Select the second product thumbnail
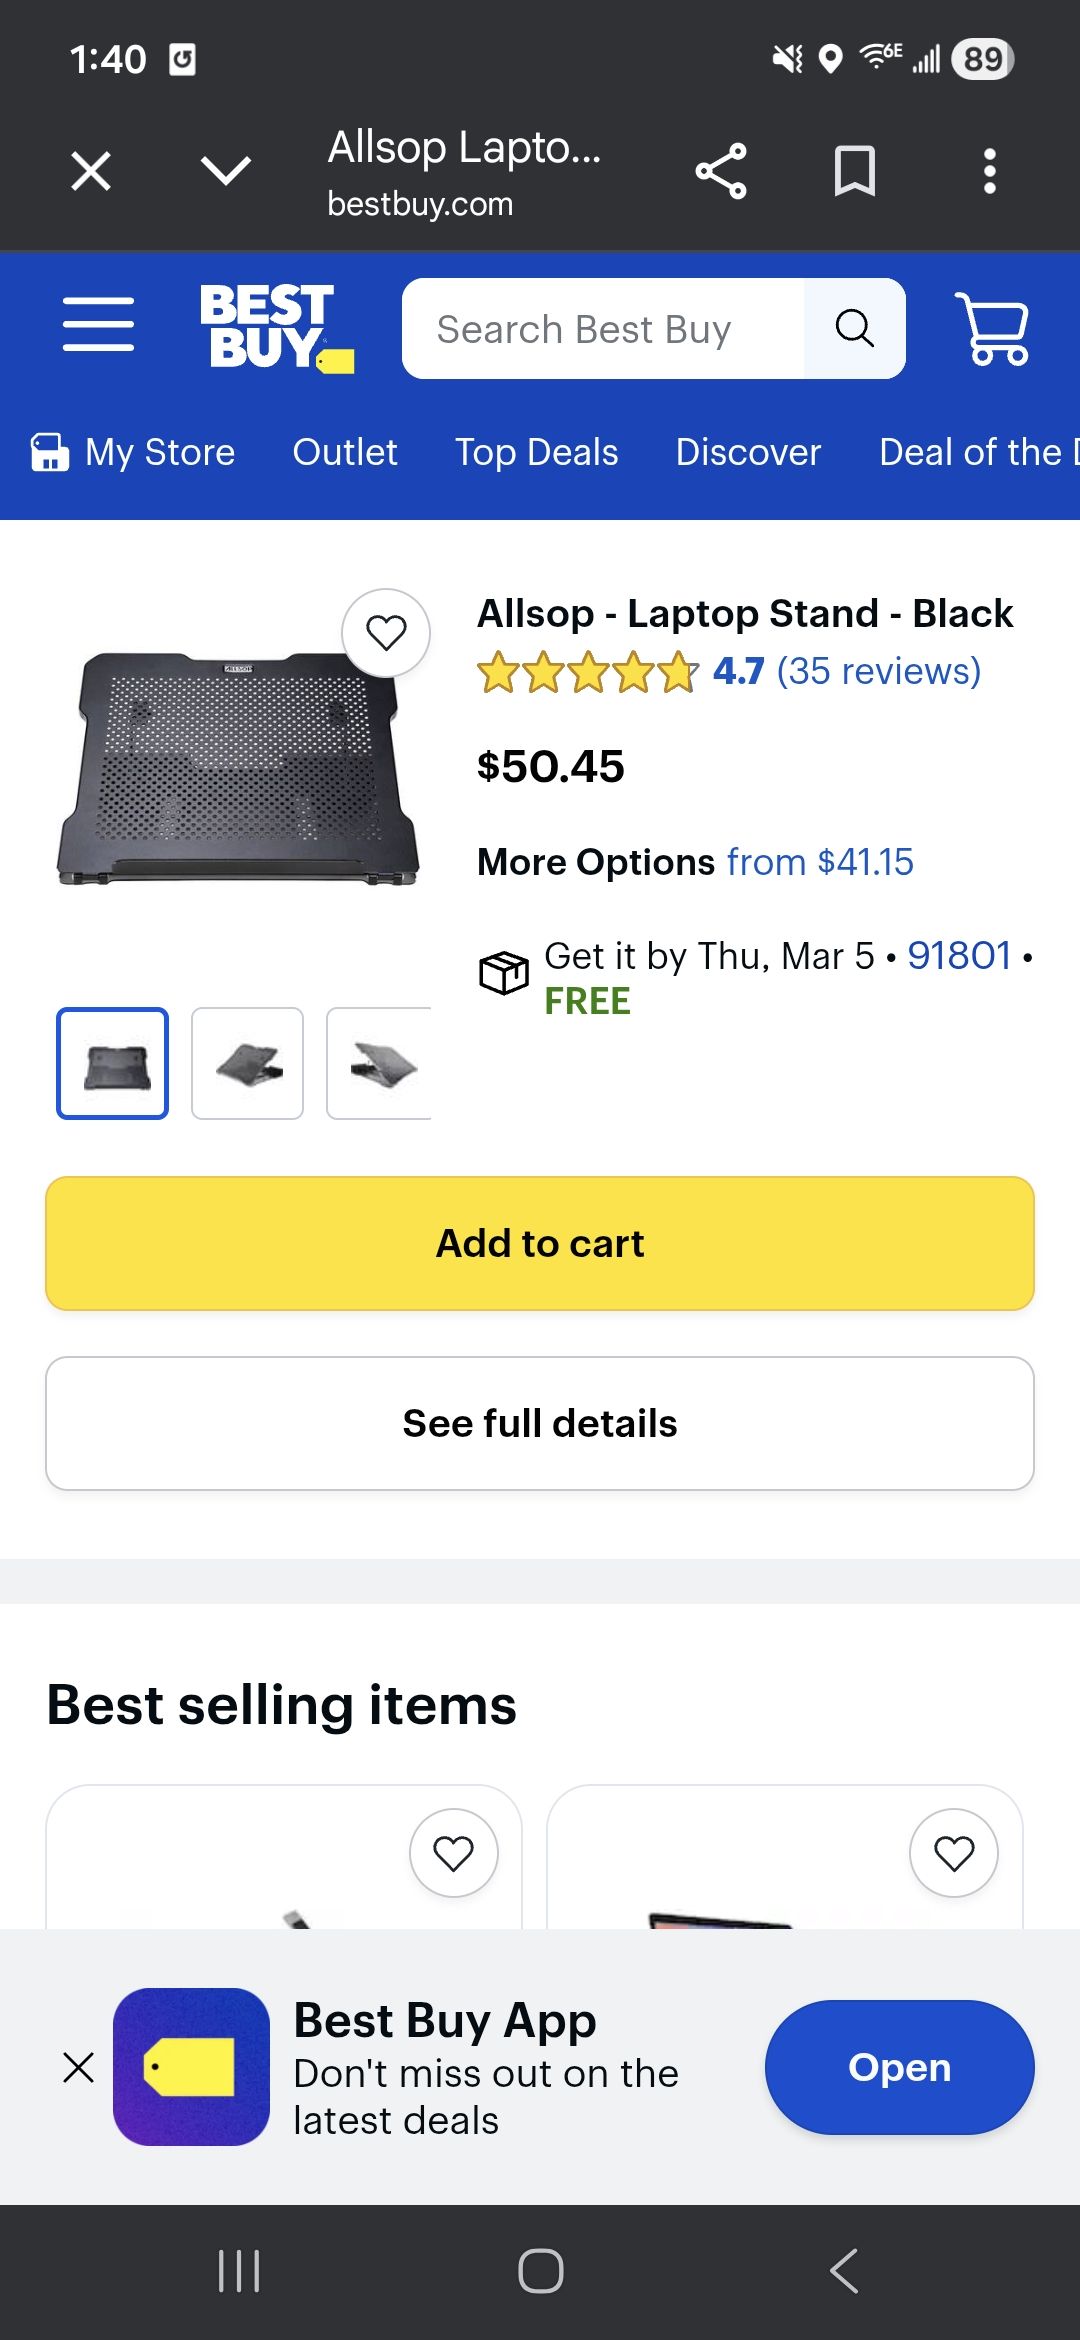Image resolution: width=1080 pixels, height=2340 pixels. [247, 1063]
